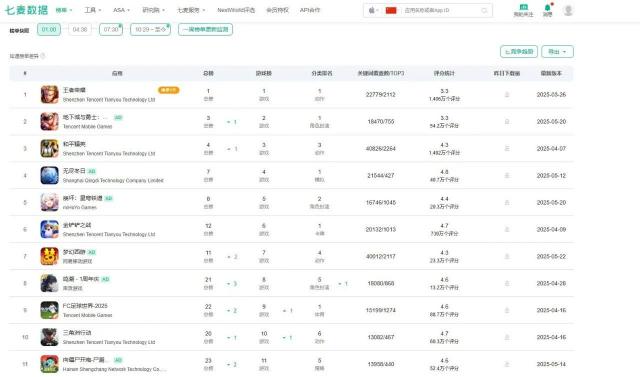Open the notification bell icon
This screenshot has width=640, height=377.
548,7
